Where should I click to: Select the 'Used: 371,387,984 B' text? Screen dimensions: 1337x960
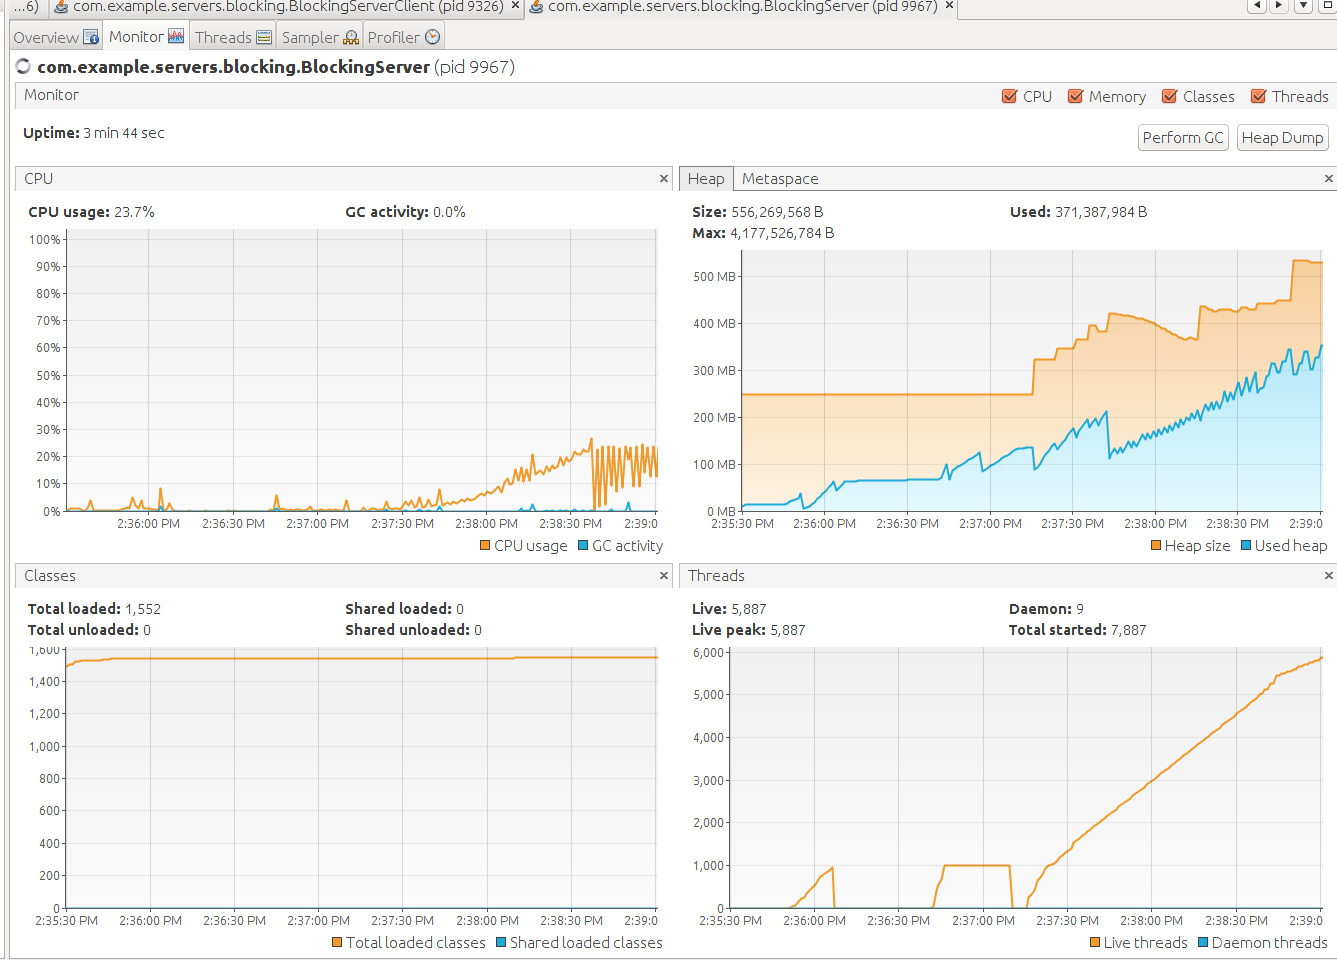coord(1078,212)
